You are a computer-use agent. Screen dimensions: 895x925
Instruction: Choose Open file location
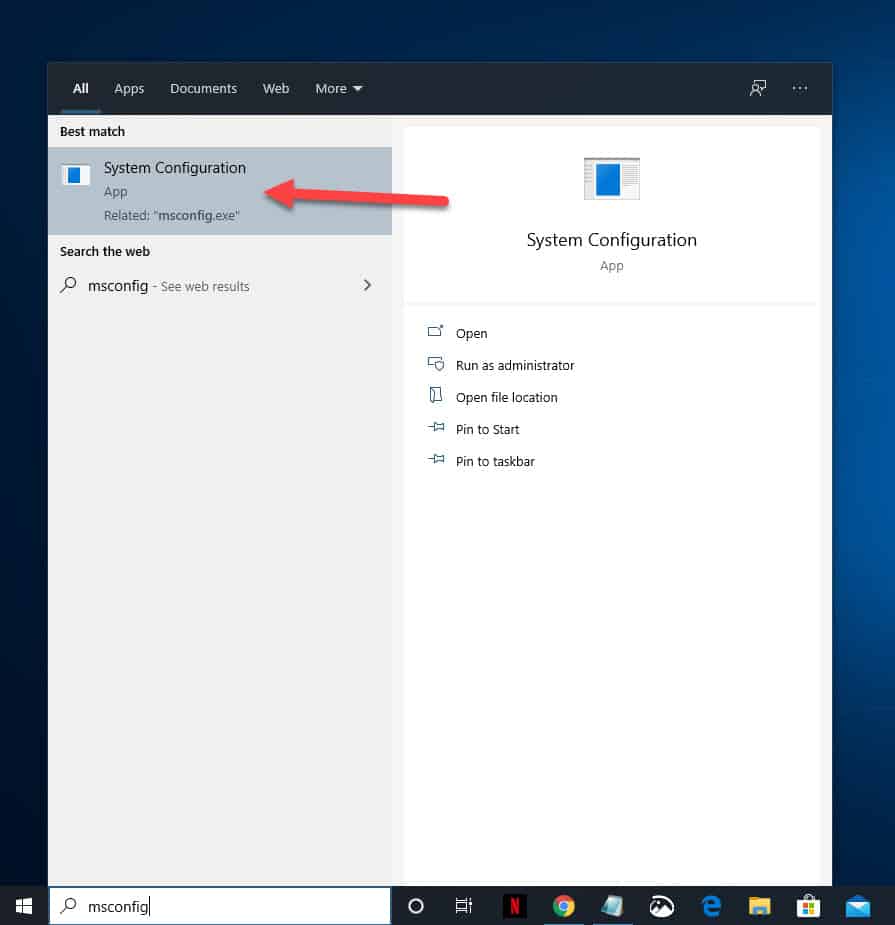pos(506,397)
